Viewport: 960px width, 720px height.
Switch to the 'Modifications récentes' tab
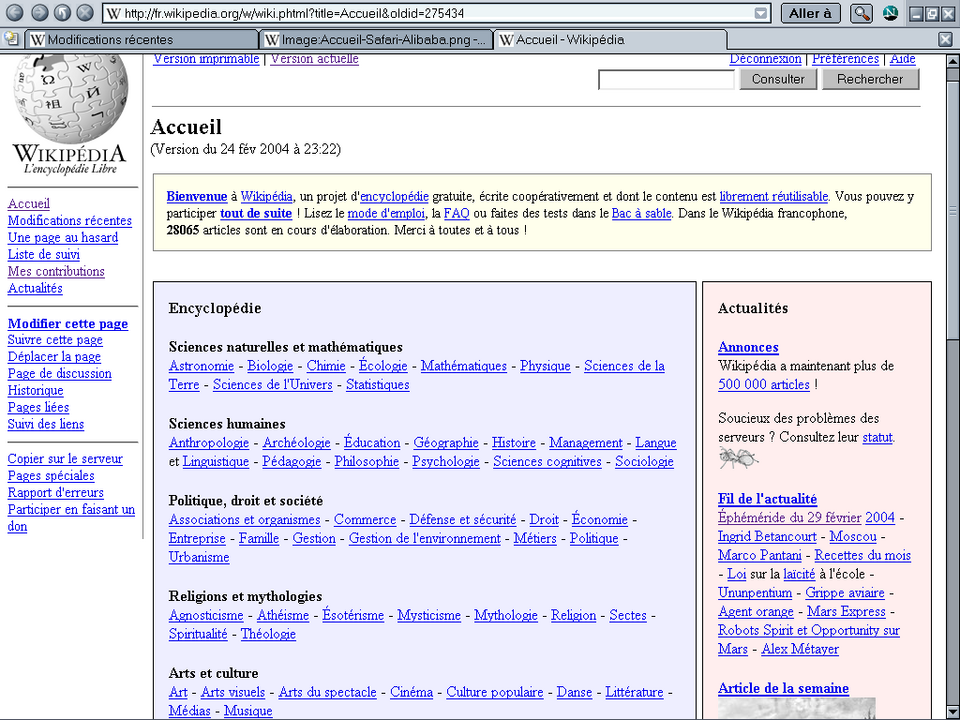(x=142, y=40)
